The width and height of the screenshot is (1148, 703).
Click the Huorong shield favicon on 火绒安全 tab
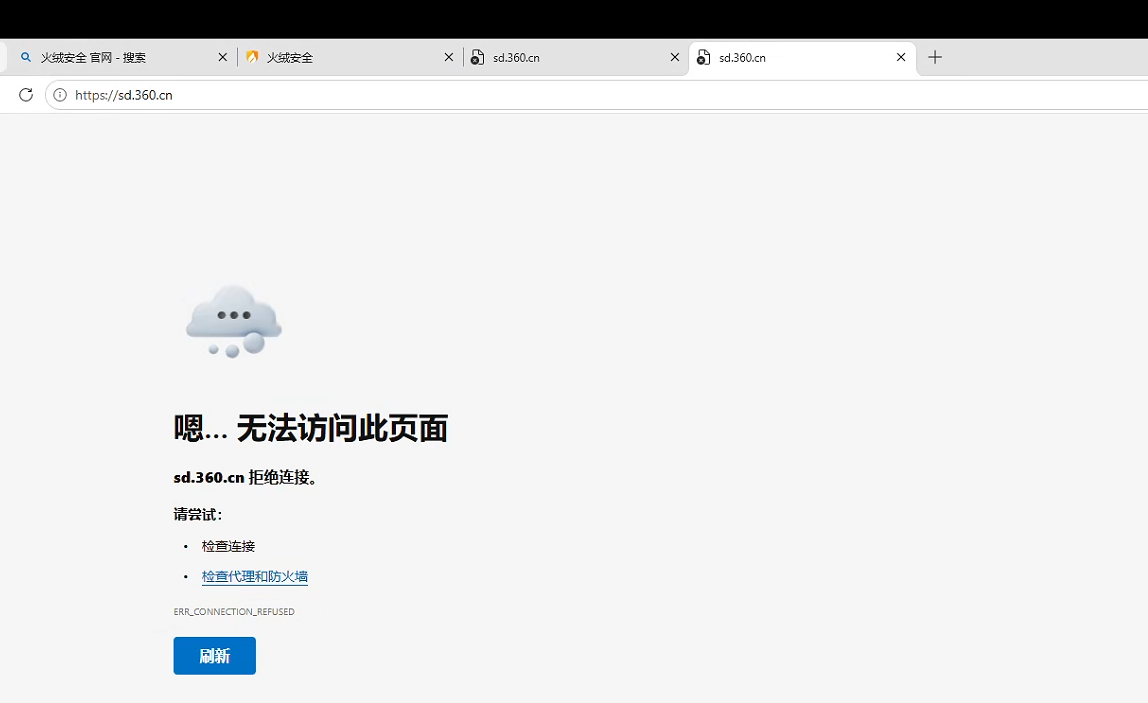coord(253,57)
